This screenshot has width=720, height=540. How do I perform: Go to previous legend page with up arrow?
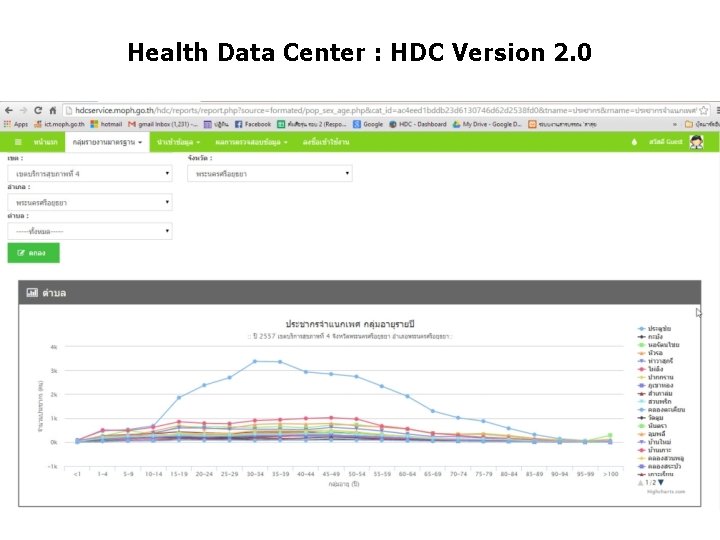(640, 482)
